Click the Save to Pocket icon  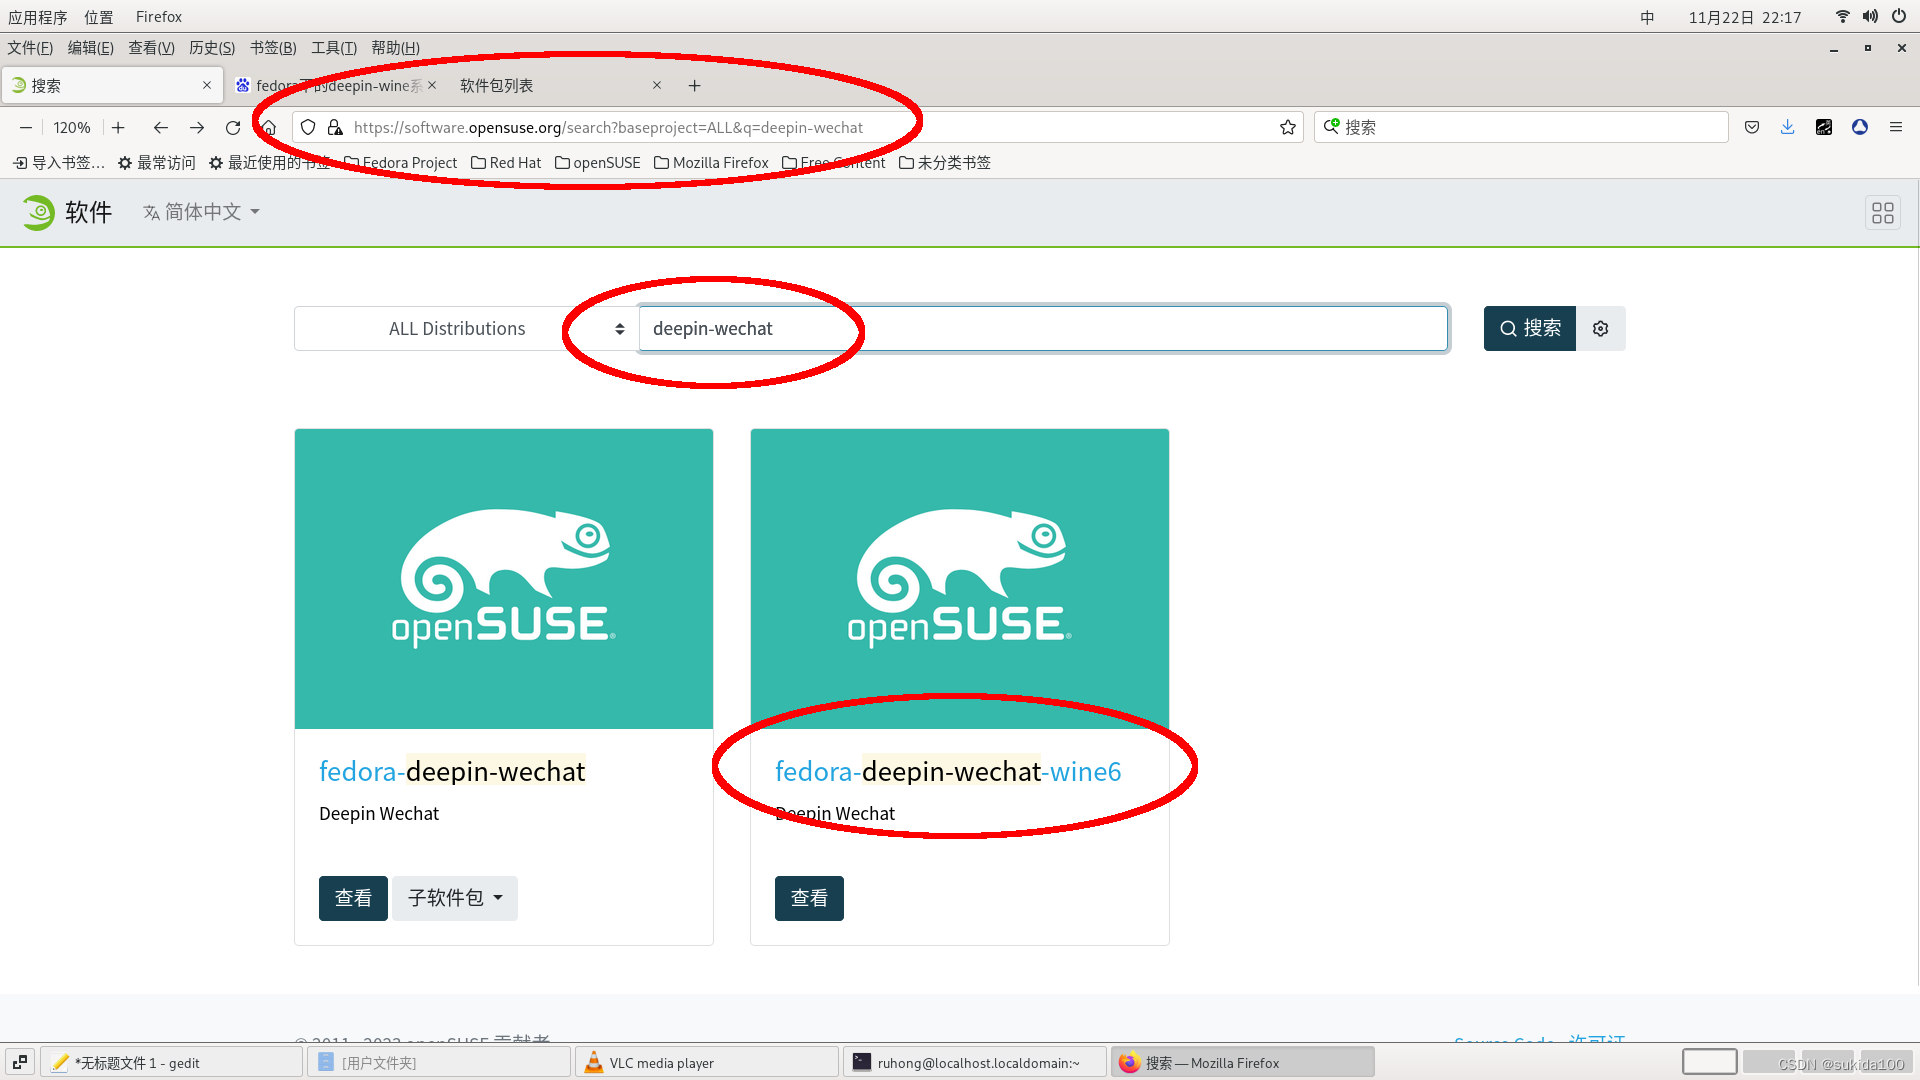point(1751,127)
